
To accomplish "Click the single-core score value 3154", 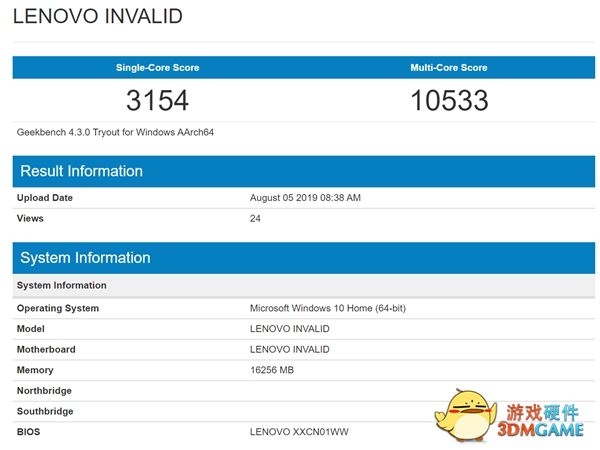I will click(x=158, y=100).
